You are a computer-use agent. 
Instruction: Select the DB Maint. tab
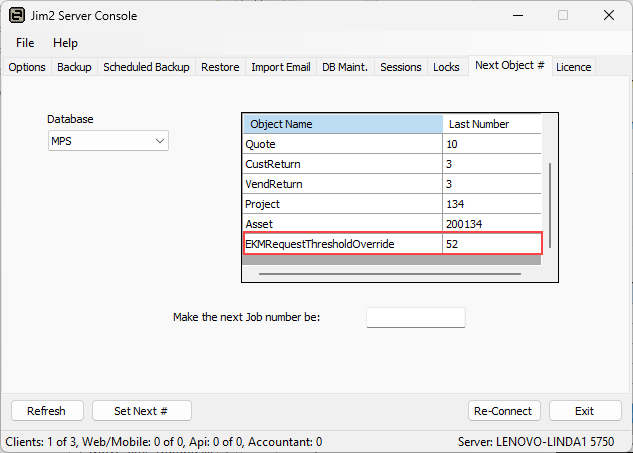(x=345, y=67)
